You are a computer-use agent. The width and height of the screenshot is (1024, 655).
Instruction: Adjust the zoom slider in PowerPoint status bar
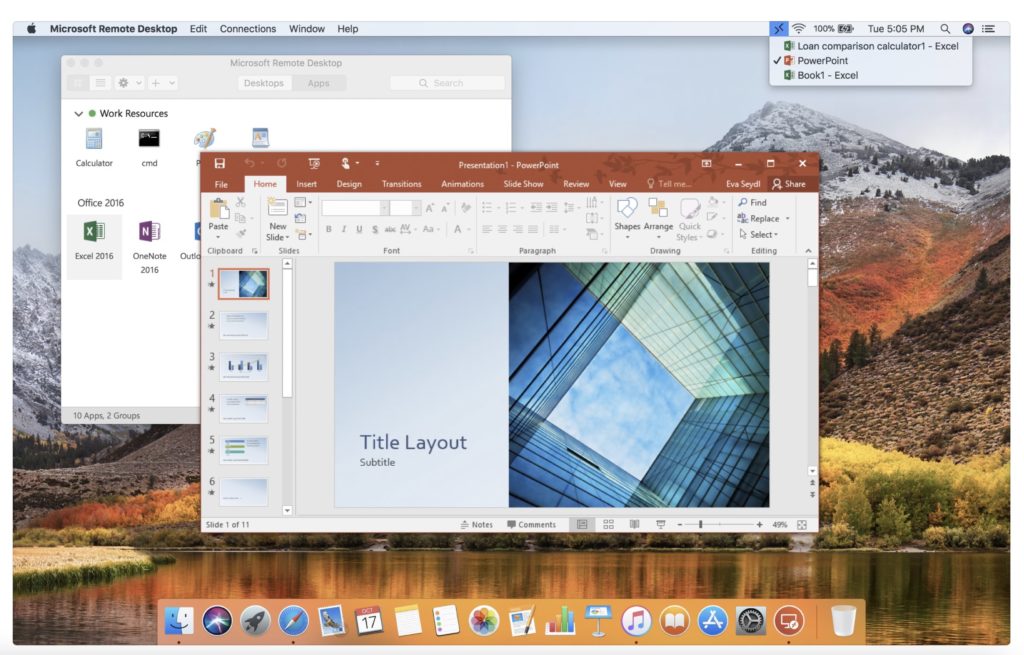(701, 524)
